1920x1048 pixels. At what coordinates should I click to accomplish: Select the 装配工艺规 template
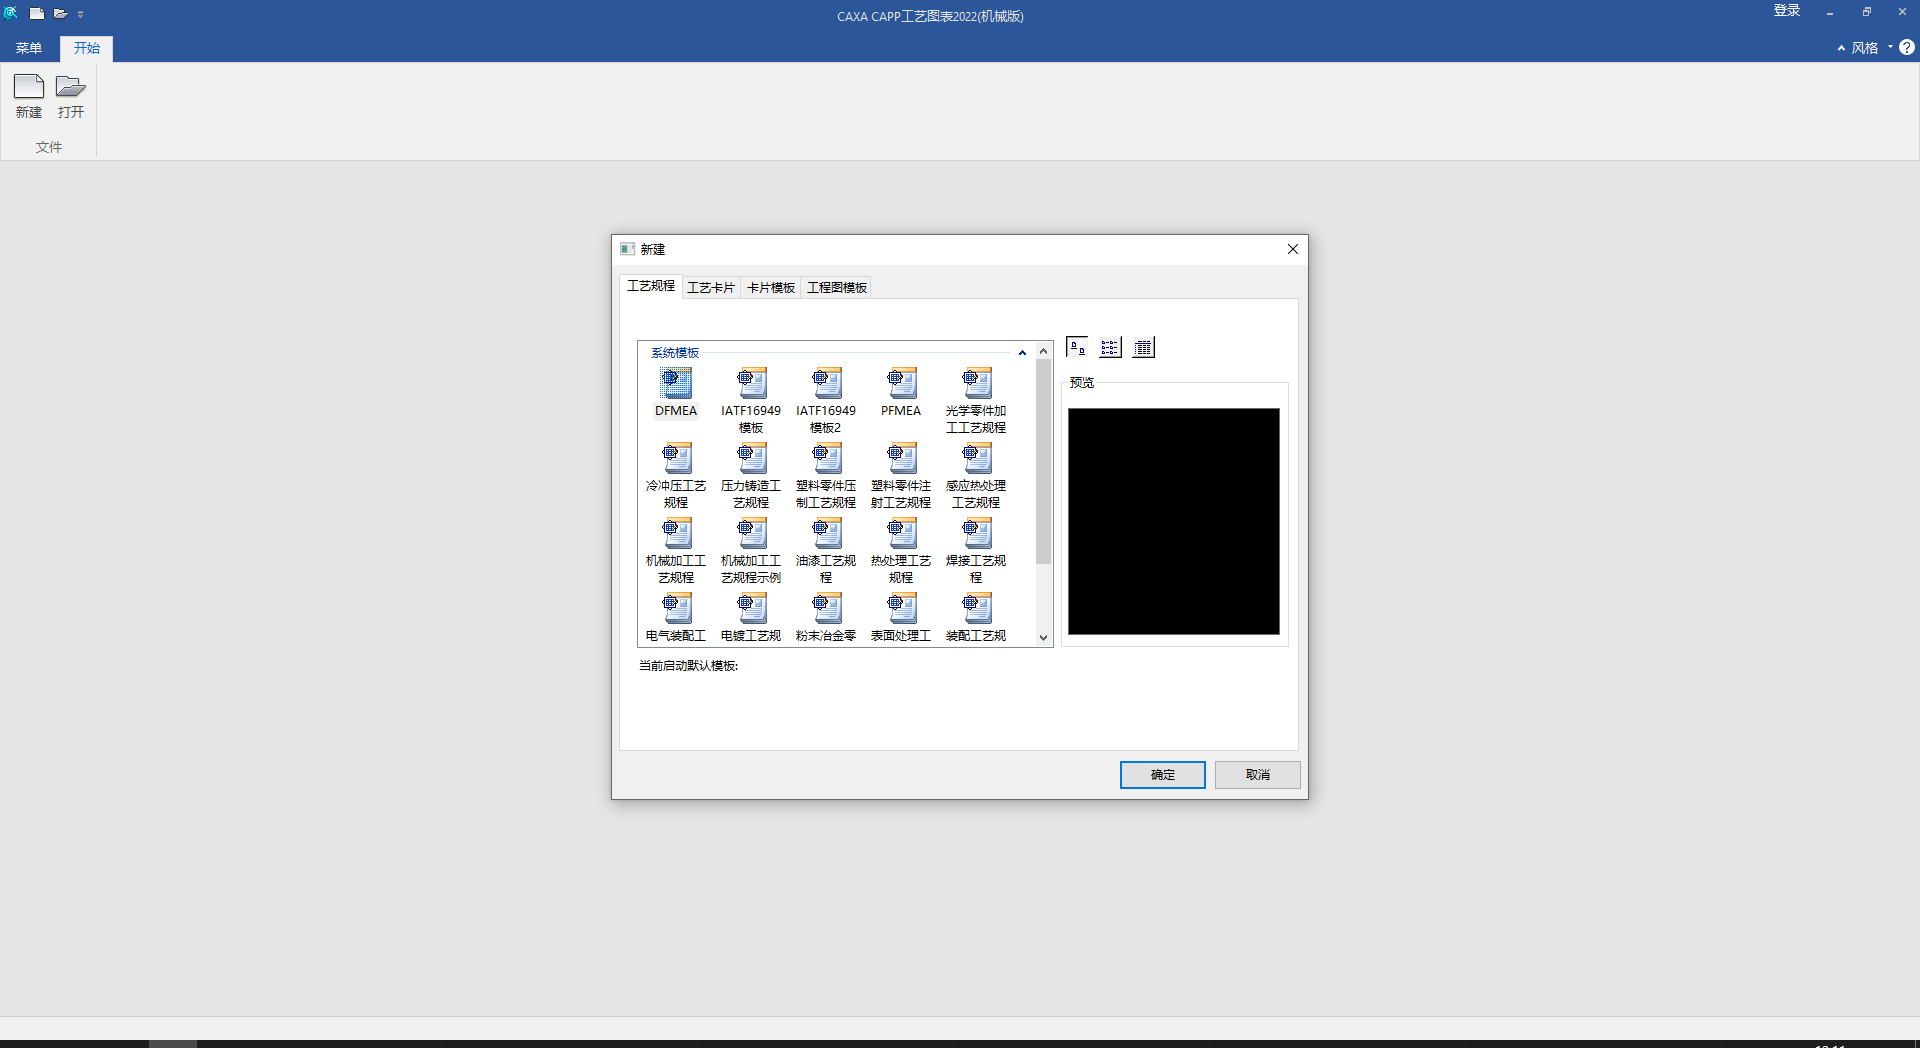coord(976,617)
